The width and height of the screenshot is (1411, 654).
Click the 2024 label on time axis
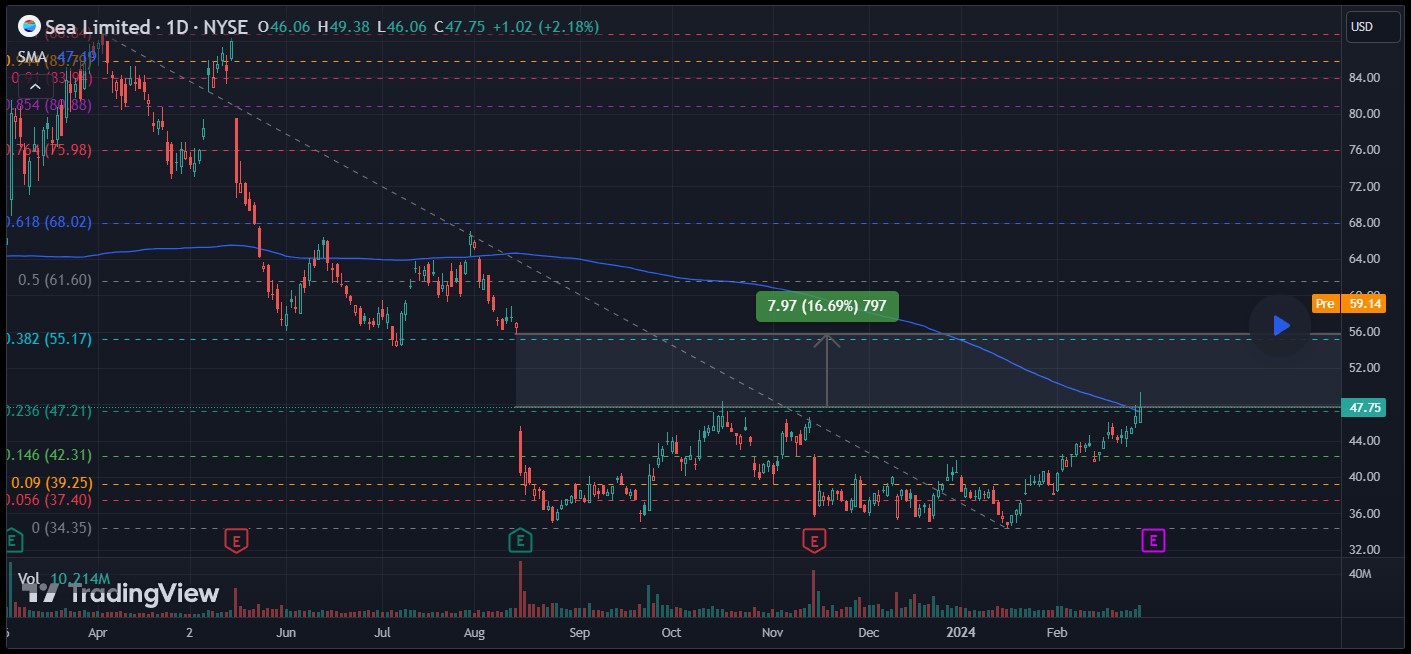coord(961,632)
